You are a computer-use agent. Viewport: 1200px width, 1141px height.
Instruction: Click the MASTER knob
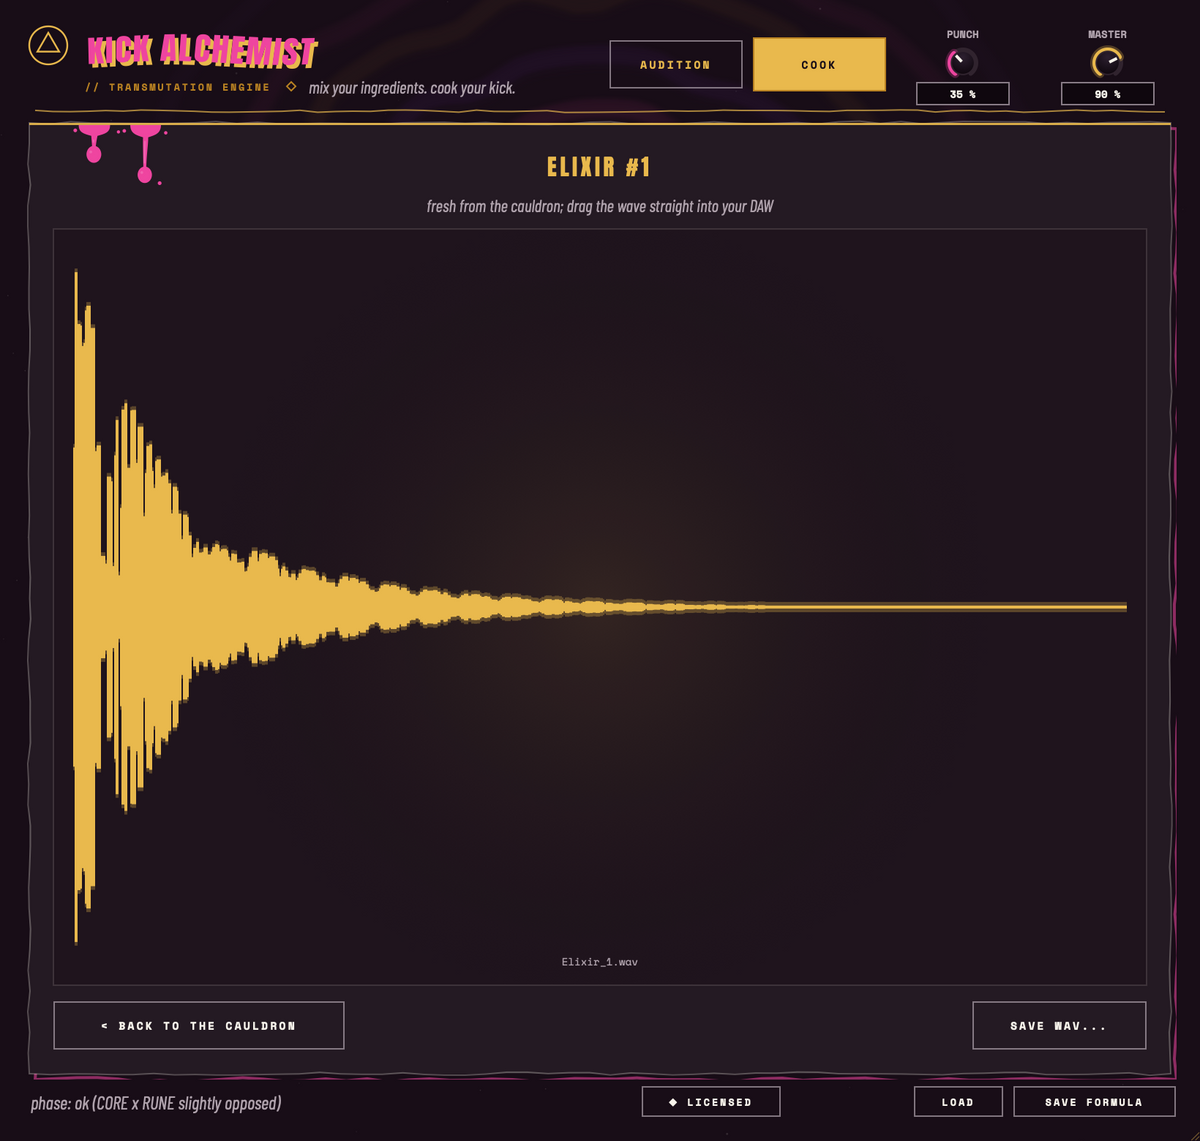1107,63
